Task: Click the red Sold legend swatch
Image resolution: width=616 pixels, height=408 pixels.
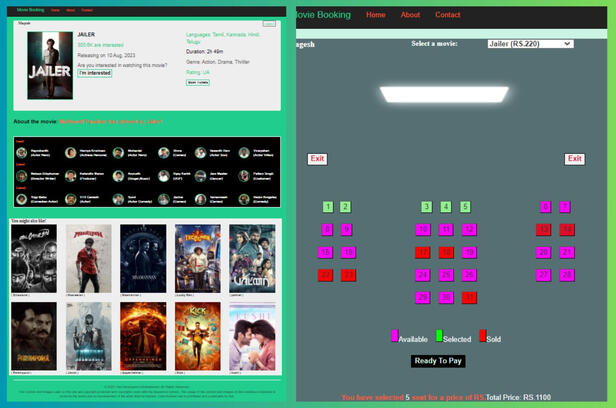Action: (483, 336)
